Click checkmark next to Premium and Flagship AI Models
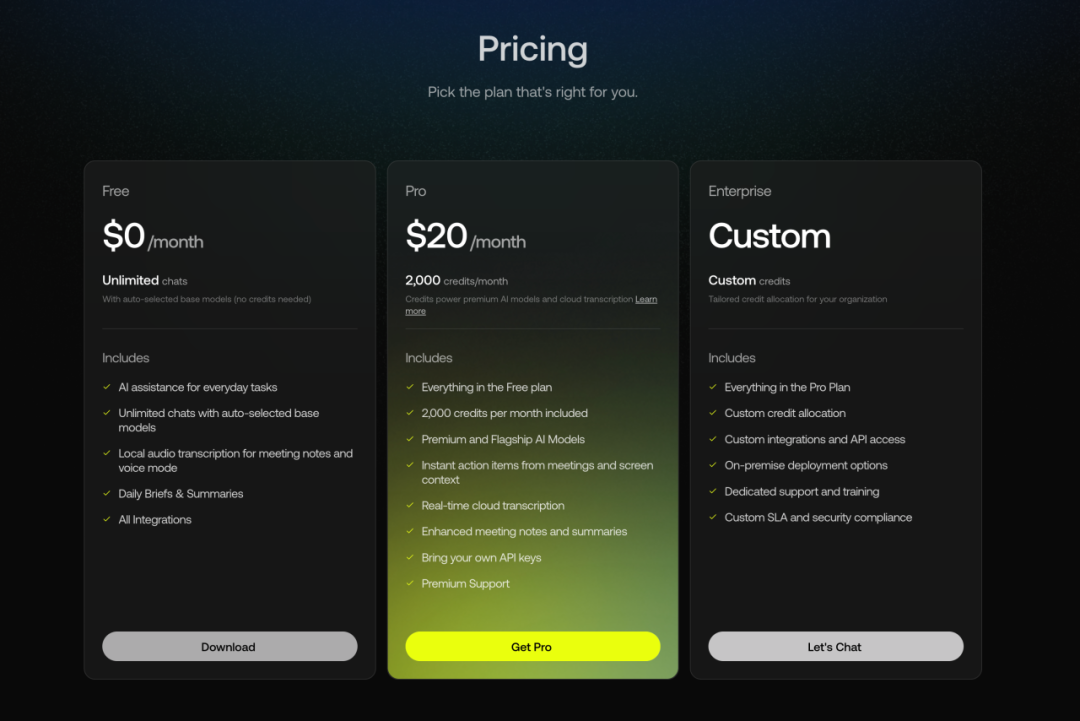The height and width of the screenshot is (721, 1080). (x=410, y=440)
